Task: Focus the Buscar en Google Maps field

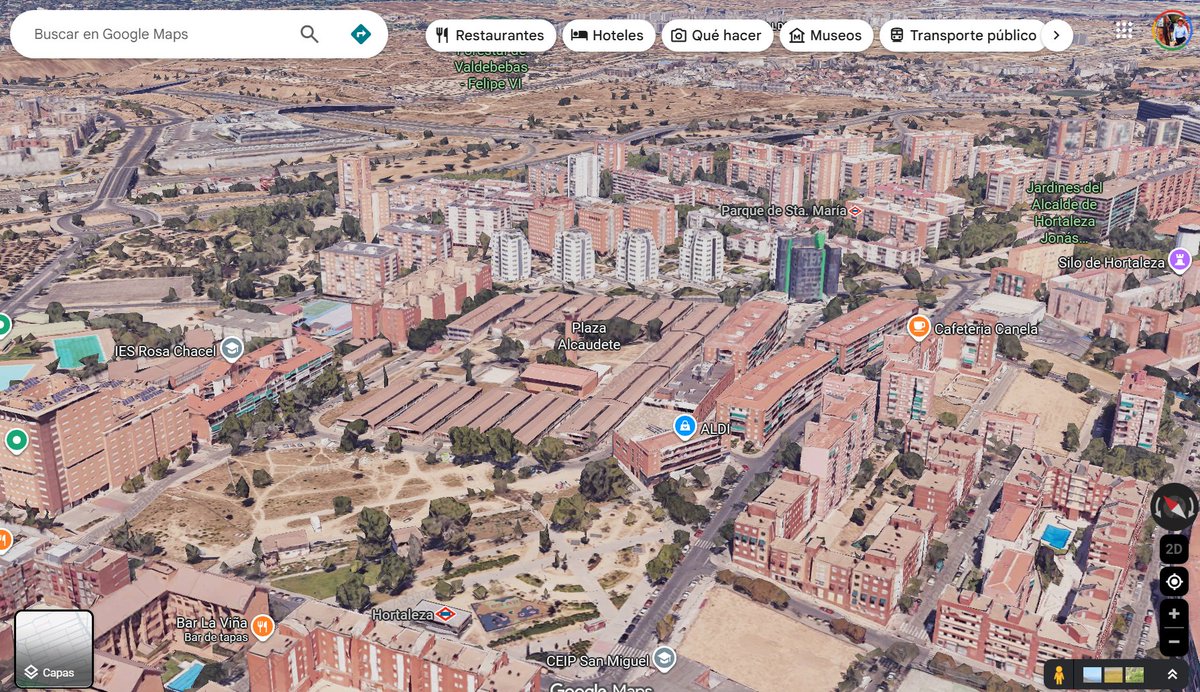Action: tap(160, 34)
